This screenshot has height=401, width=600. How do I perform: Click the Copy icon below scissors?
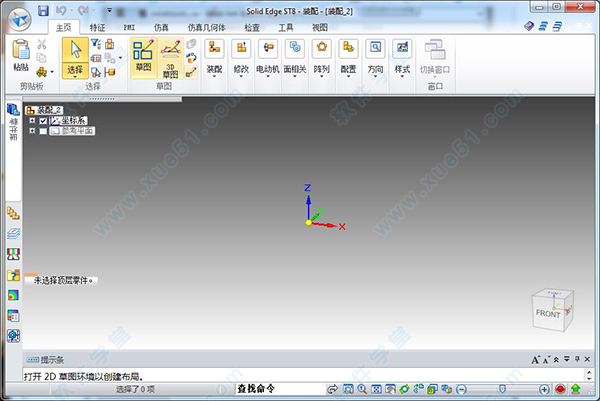click(41, 58)
